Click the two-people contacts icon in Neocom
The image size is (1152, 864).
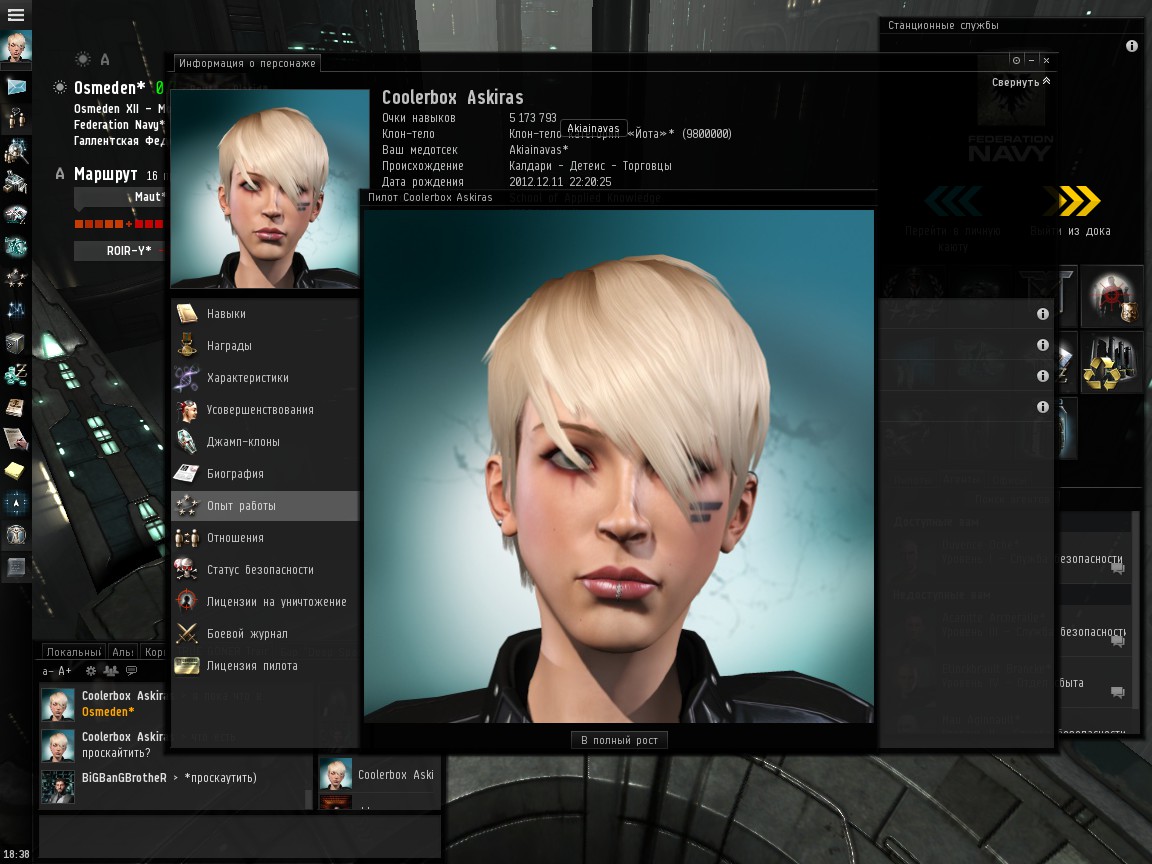(15, 118)
